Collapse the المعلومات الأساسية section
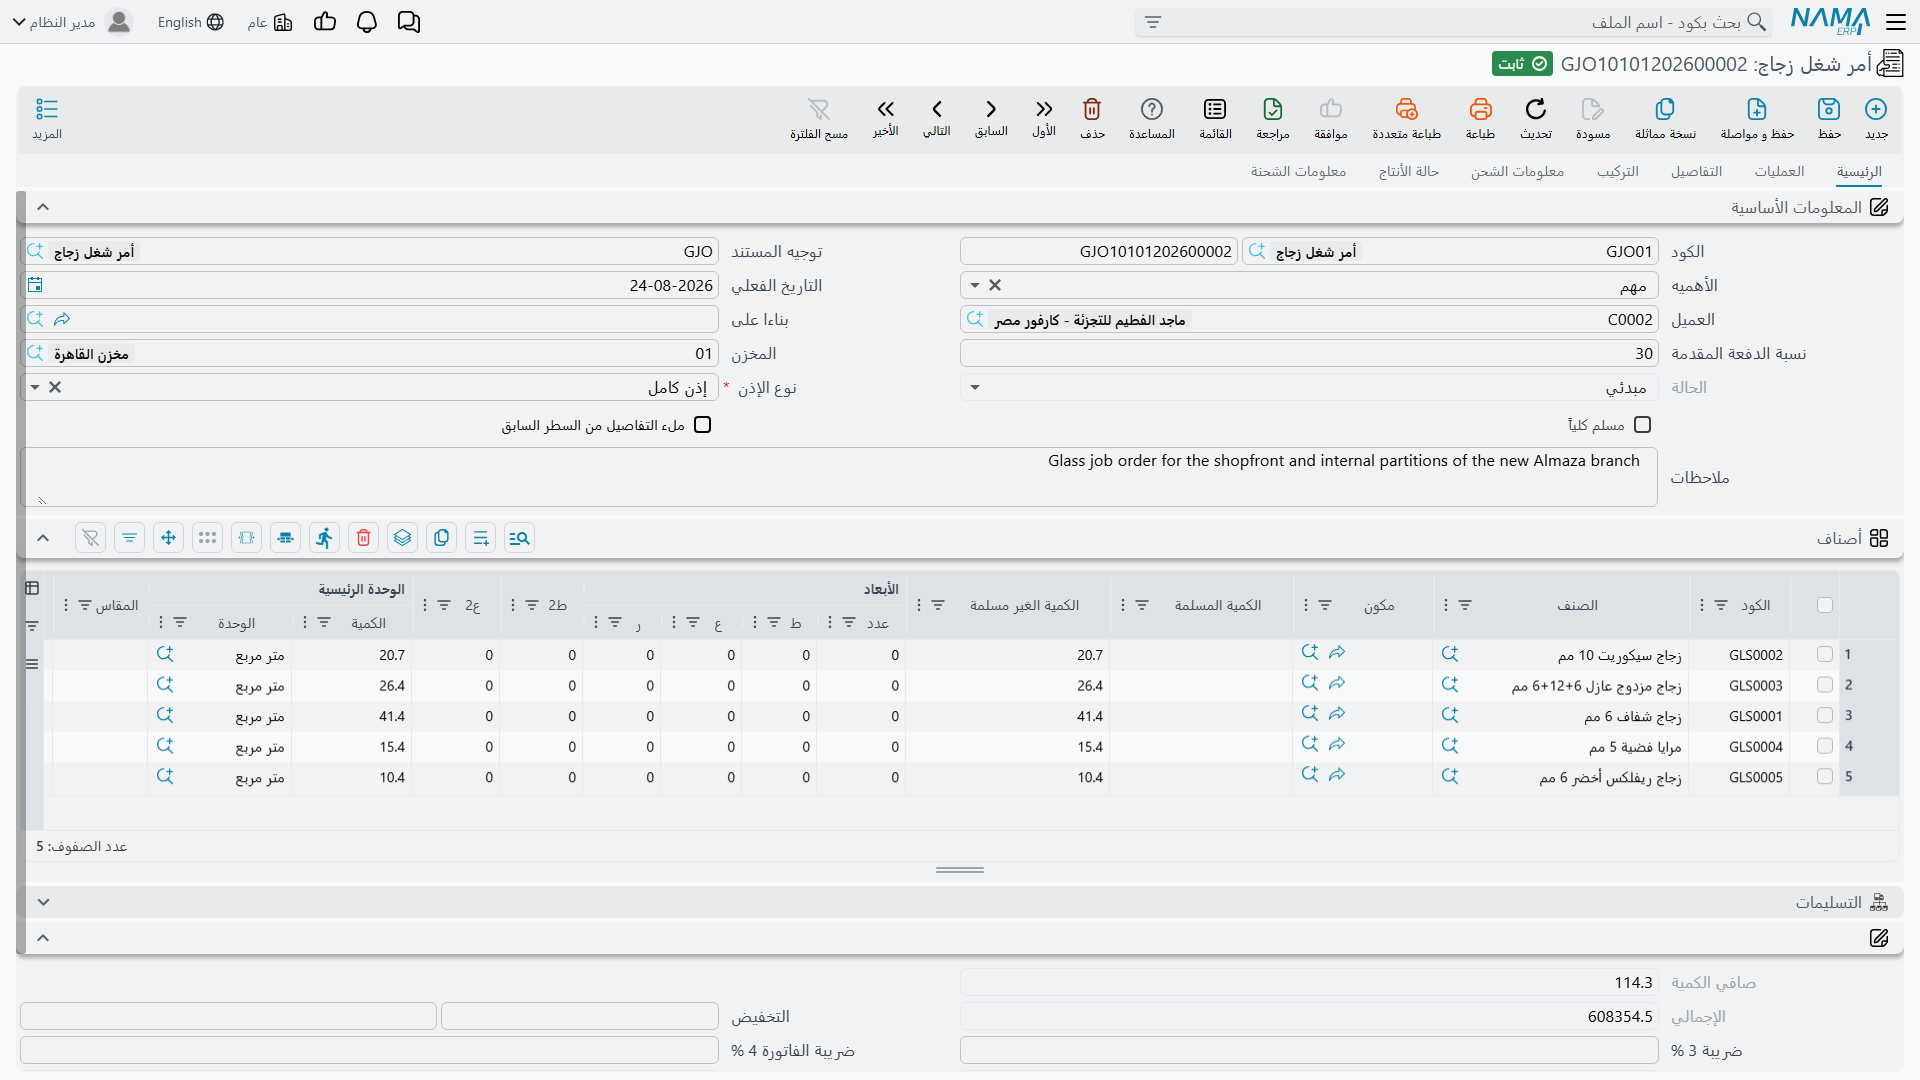 43,207
